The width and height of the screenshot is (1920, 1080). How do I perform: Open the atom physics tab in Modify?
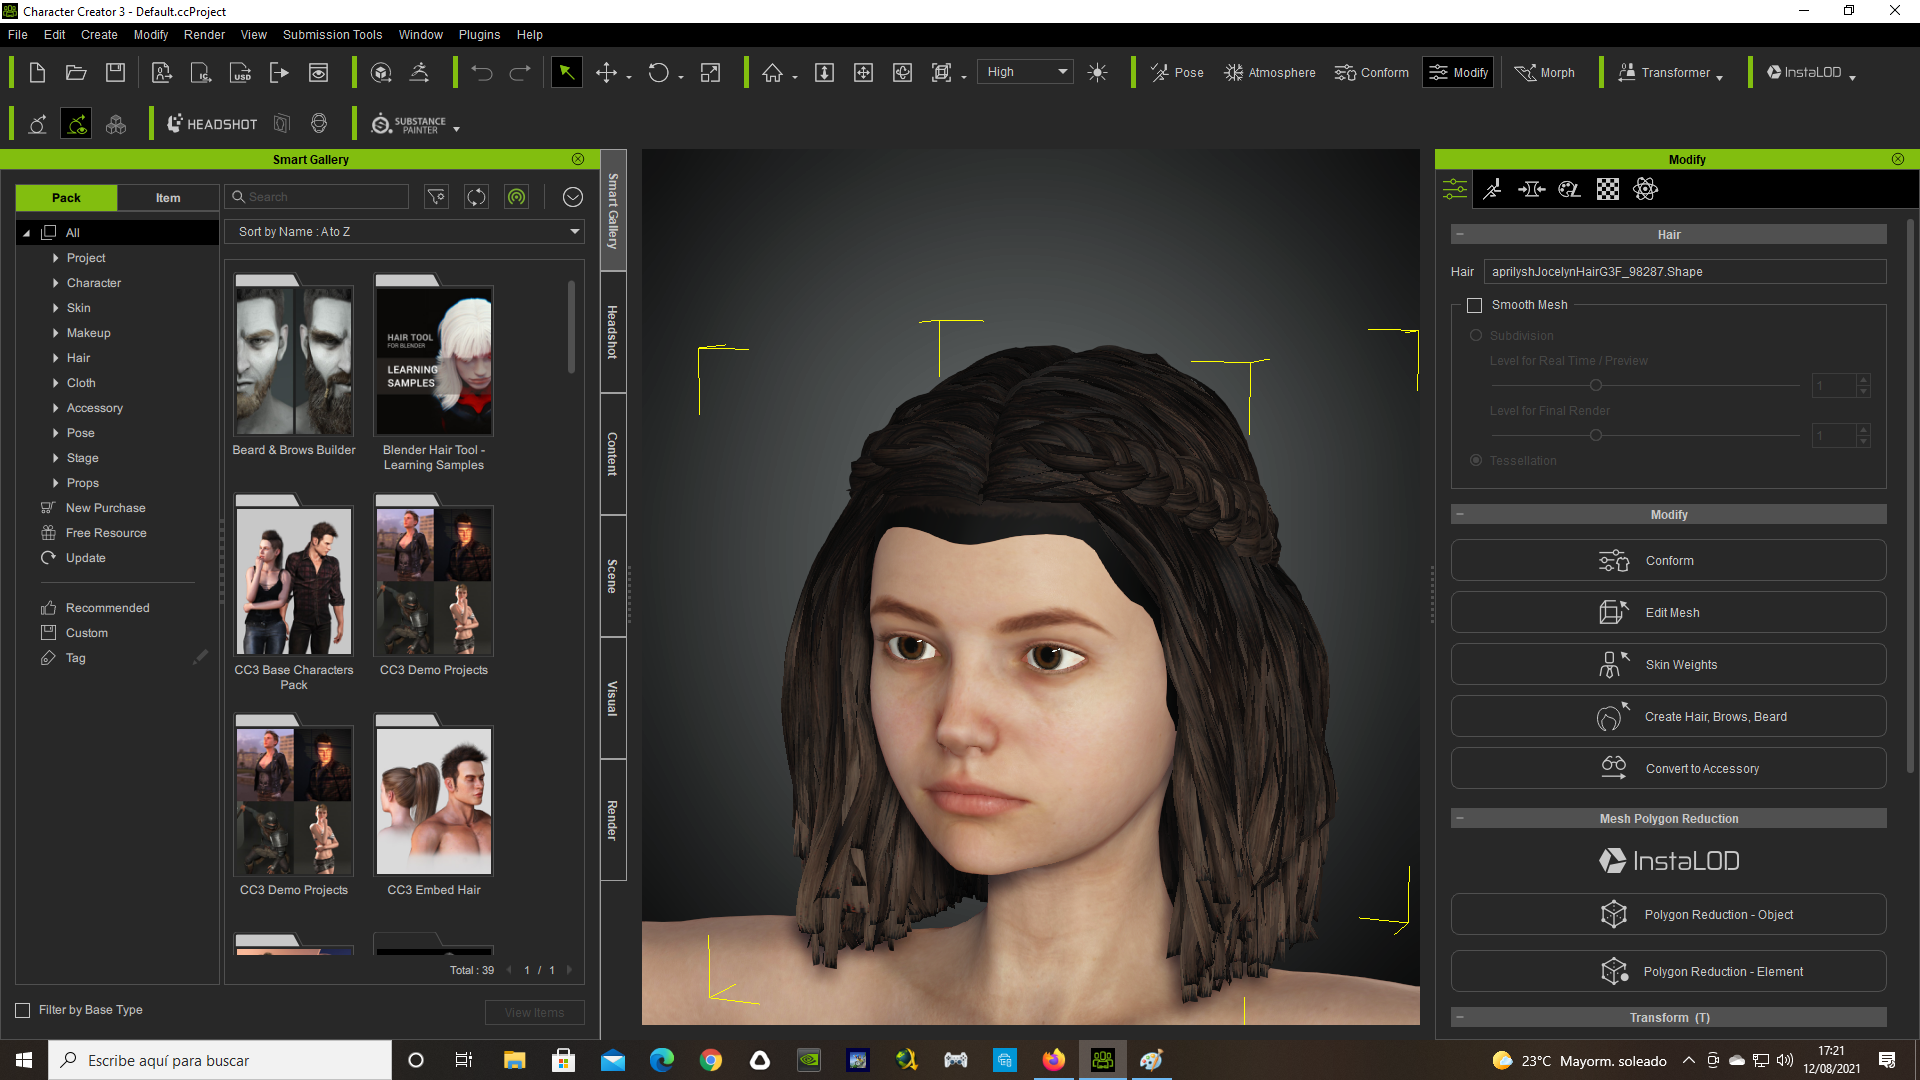coord(1645,189)
